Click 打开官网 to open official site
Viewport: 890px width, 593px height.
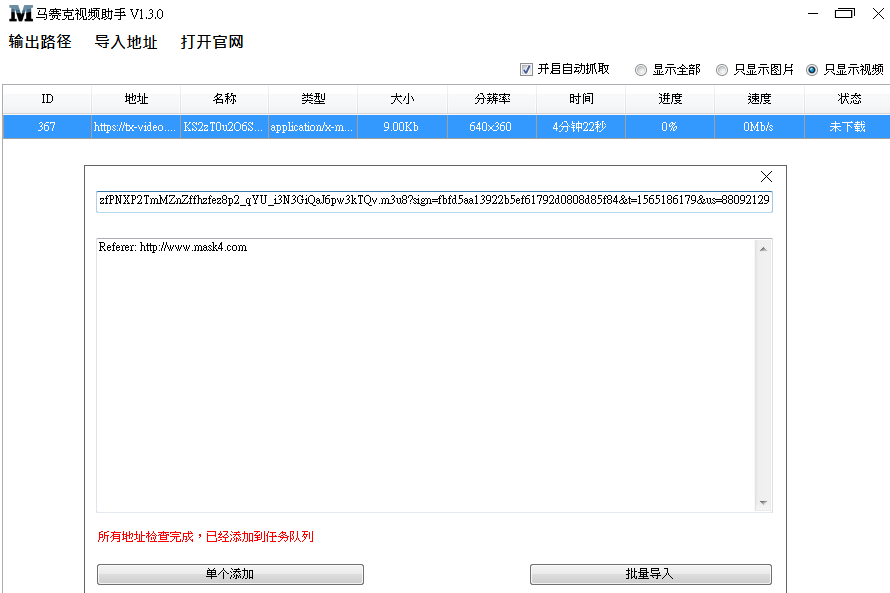pos(212,41)
